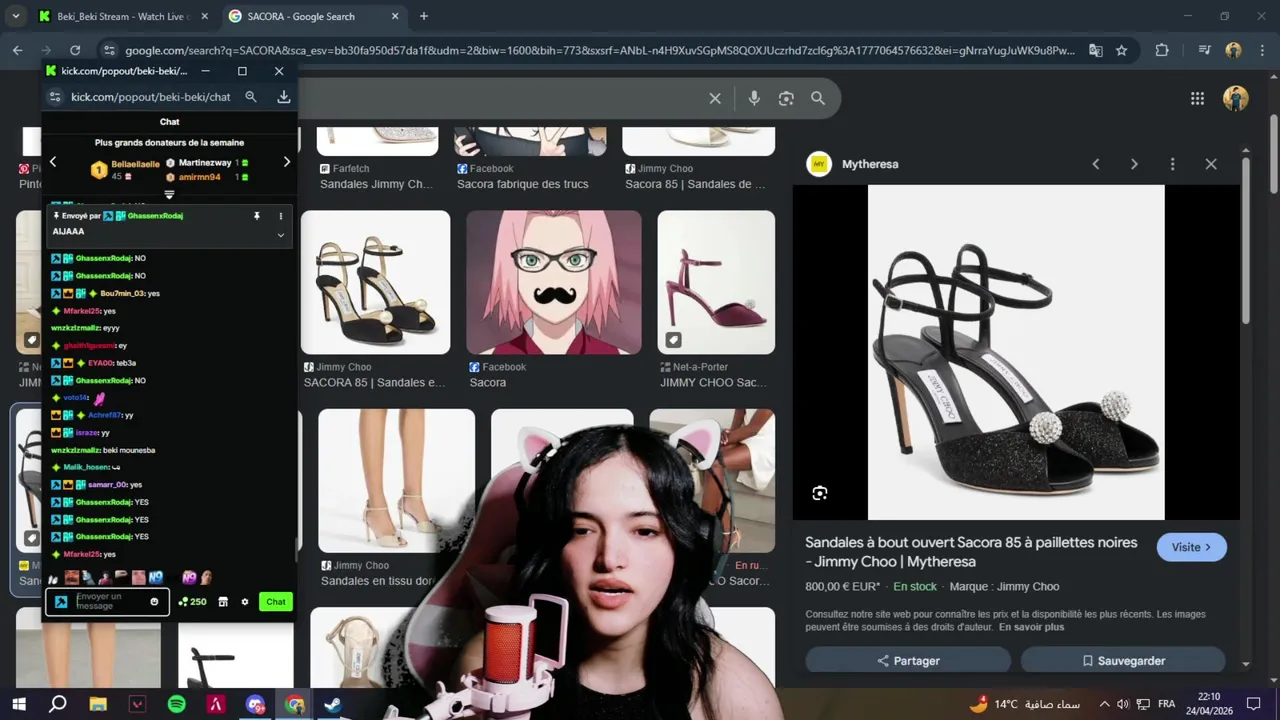1280x720 pixels.
Task: Click the Partager share button
Action: 908,661
